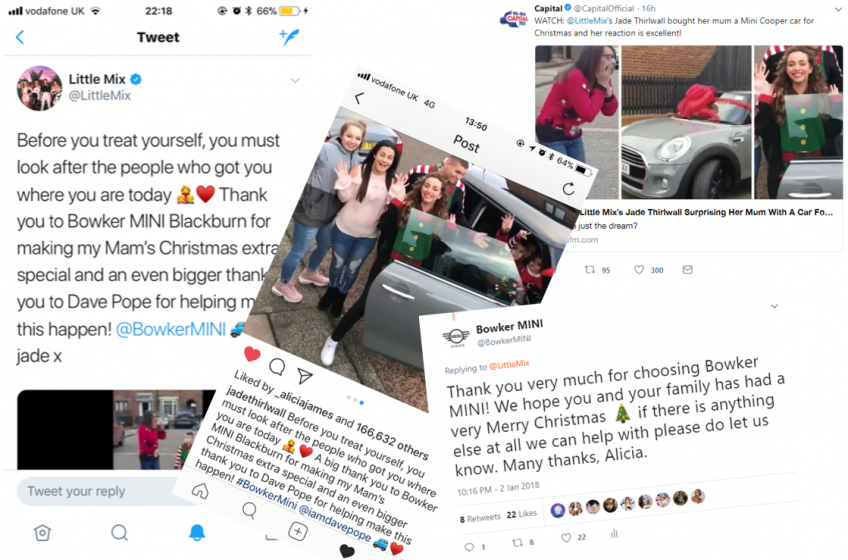The image size is (848, 560).
Task: Reply to the Bowker MINI tweet
Action: (x=469, y=547)
